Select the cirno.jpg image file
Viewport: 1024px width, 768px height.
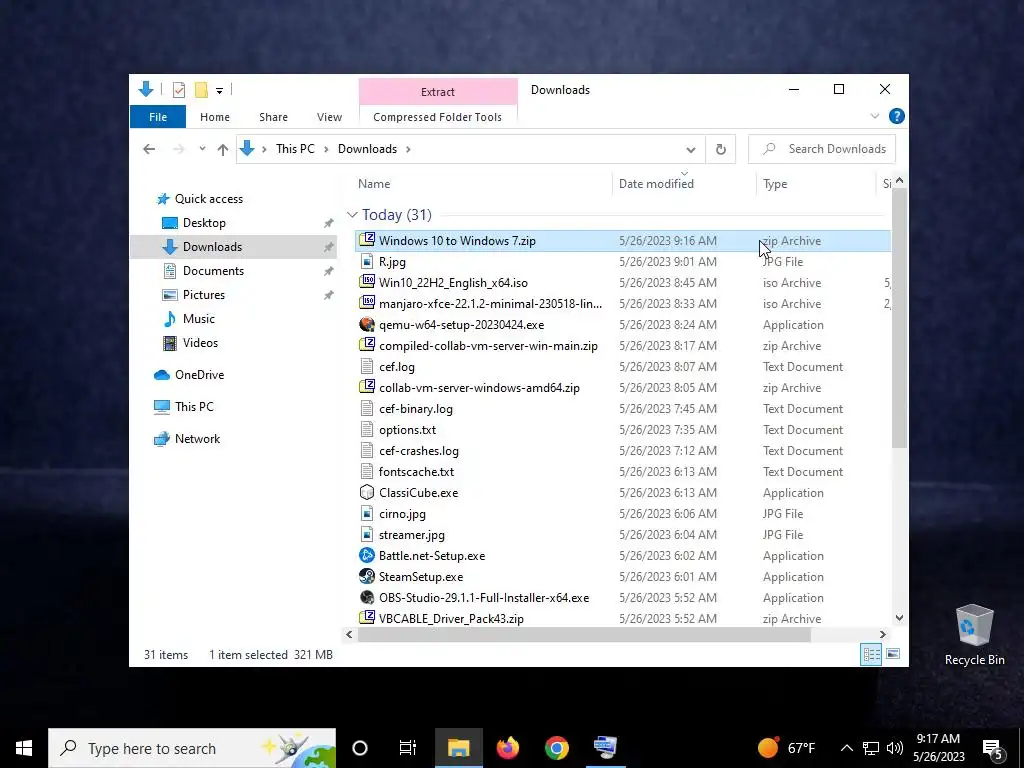[402, 514]
